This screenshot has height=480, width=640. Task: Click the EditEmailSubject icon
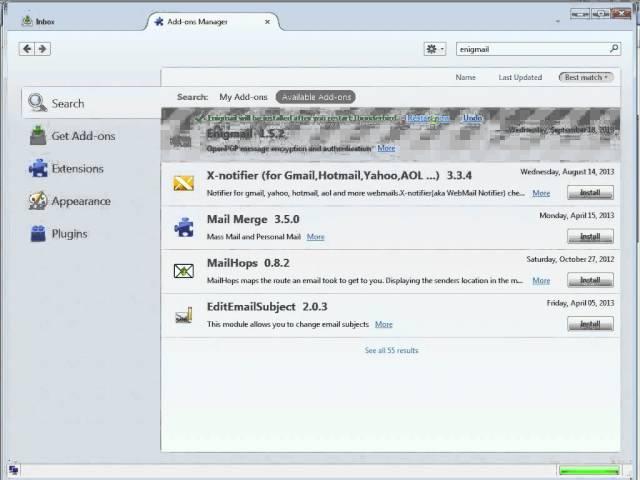tap(184, 315)
